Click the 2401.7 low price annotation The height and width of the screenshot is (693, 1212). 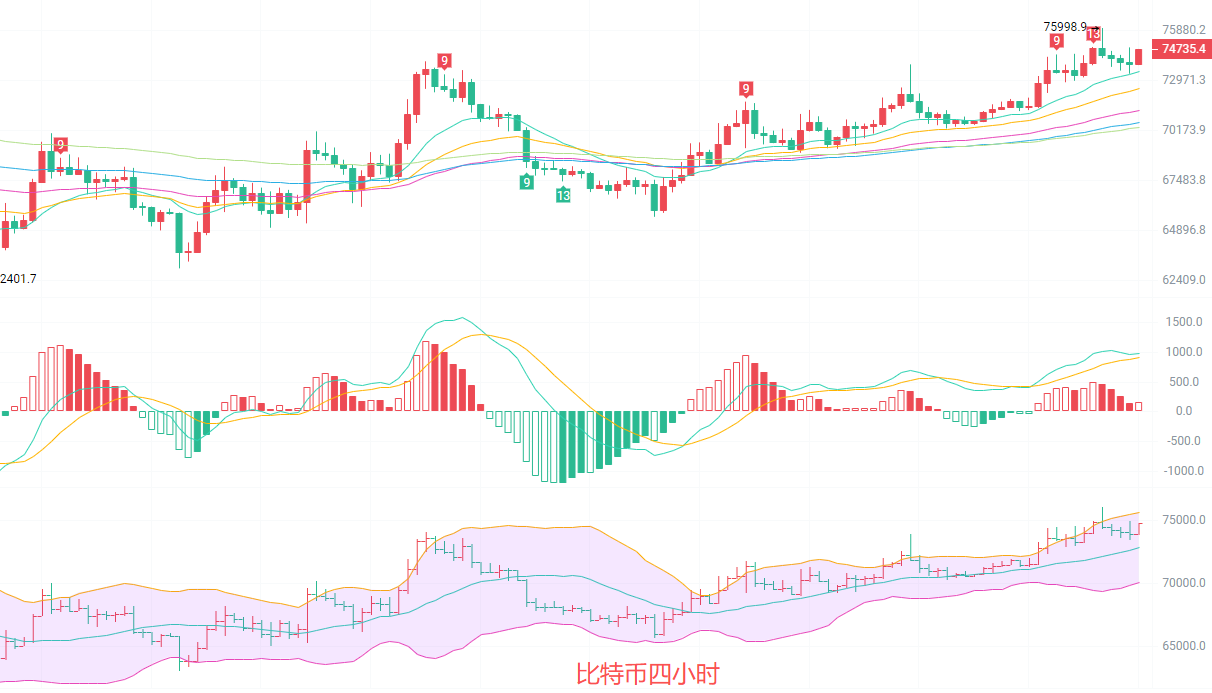point(19,278)
